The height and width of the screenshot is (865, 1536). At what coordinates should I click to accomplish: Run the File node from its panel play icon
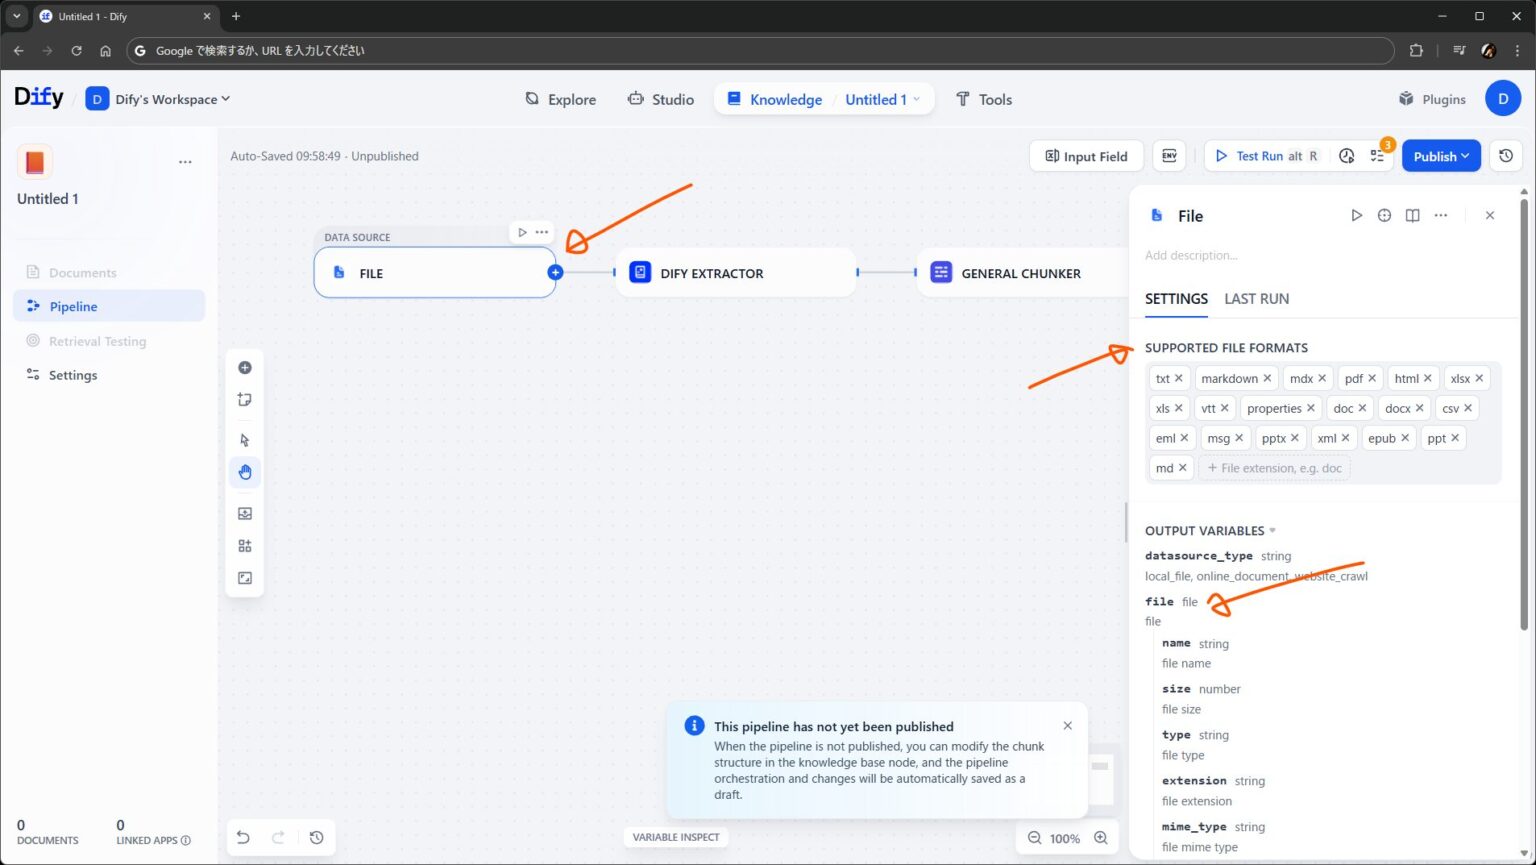click(1356, 215)
